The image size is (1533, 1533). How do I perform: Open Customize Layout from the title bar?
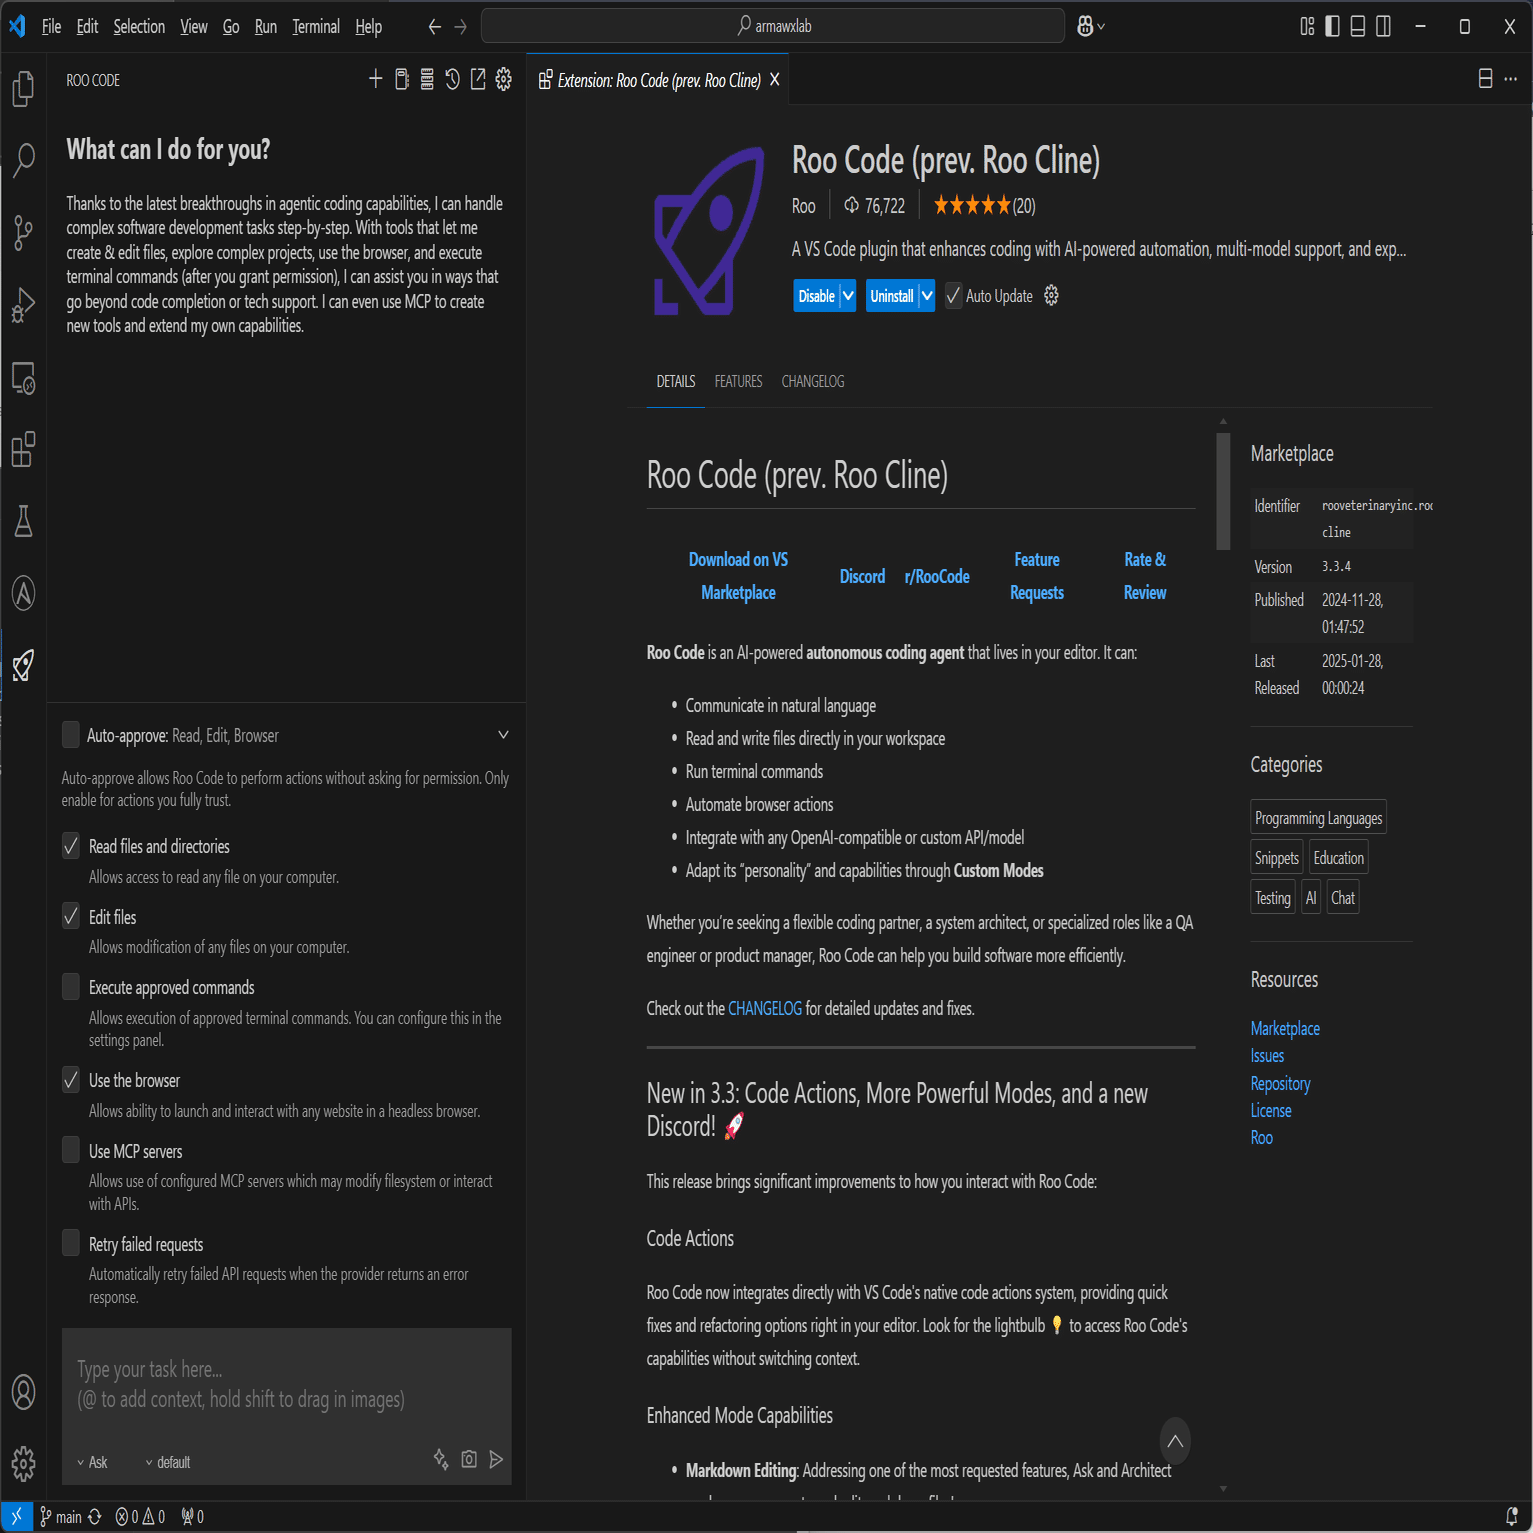1307,27
